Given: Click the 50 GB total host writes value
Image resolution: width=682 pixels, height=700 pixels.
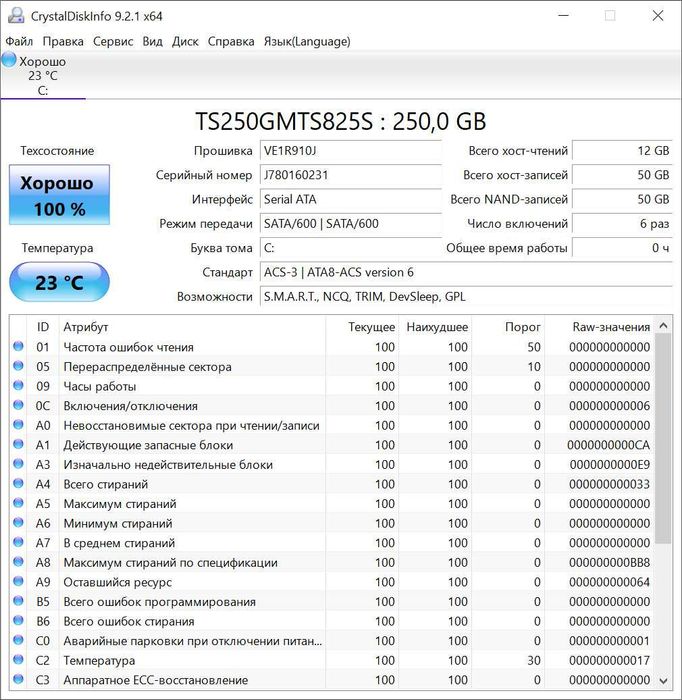Looking at the screenshot, I should pyautogui.click(x=622, y=175).
